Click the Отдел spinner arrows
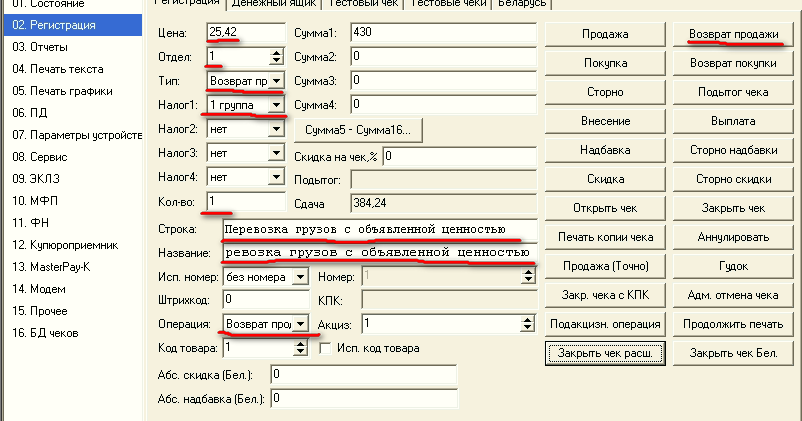Image resolution: width=802 pixels, height=421 pixels. coord(276,57)
